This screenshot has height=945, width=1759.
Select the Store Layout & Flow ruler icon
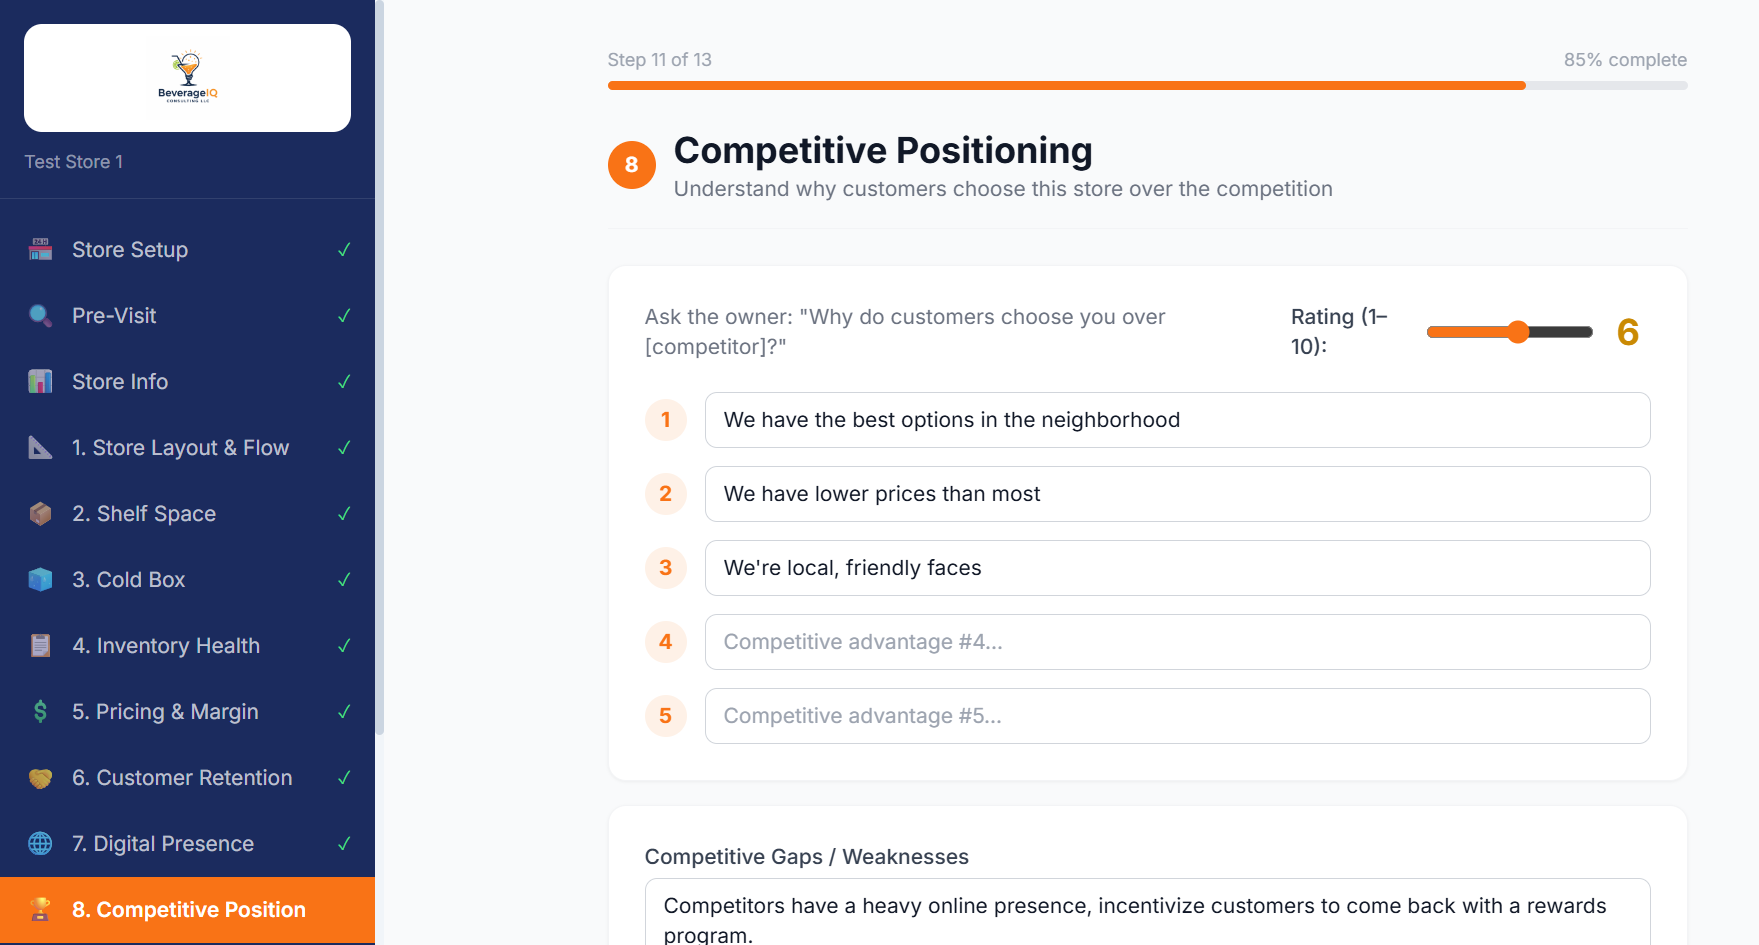[40, 447]
